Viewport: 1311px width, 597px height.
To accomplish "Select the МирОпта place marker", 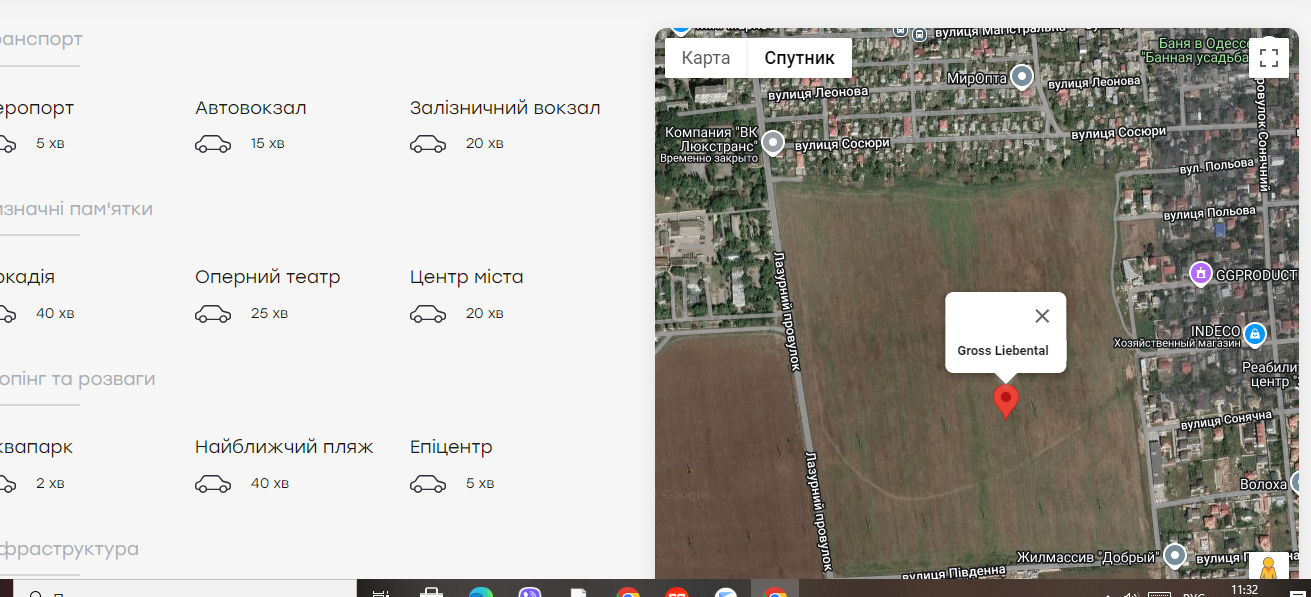I will [x=1021, y=76].
